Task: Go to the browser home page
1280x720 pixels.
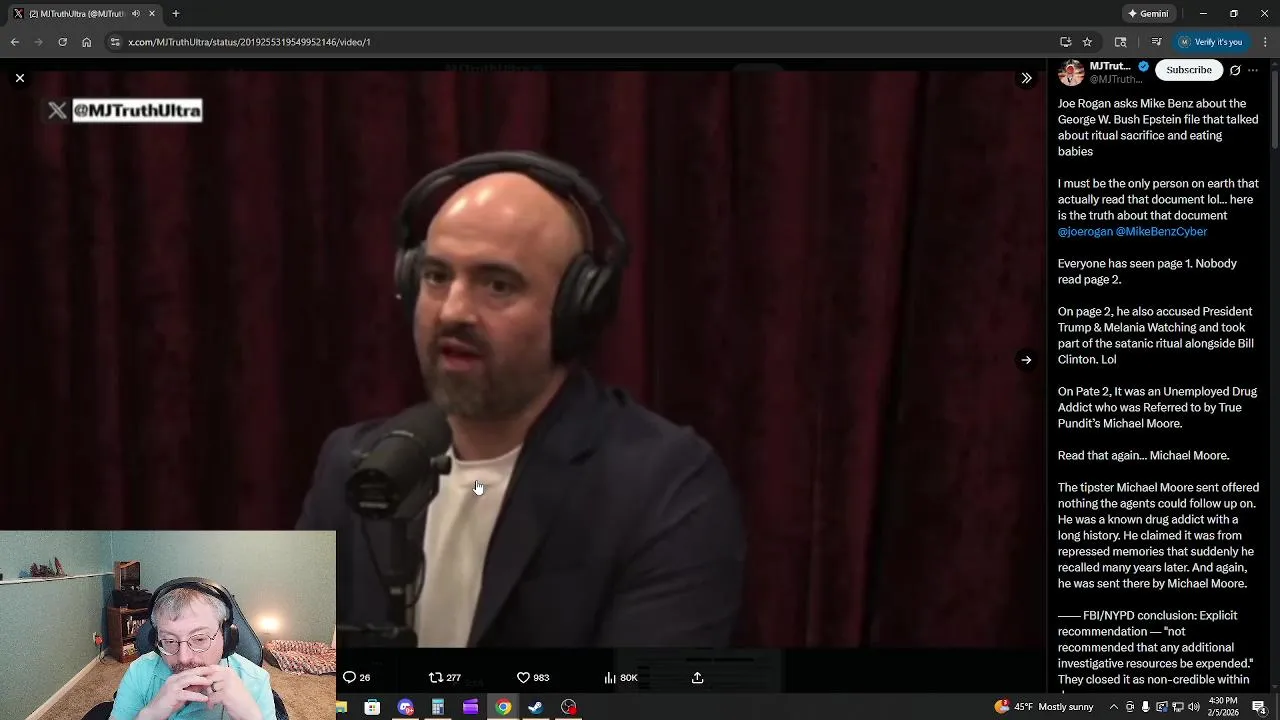Action: coord(87,42)
